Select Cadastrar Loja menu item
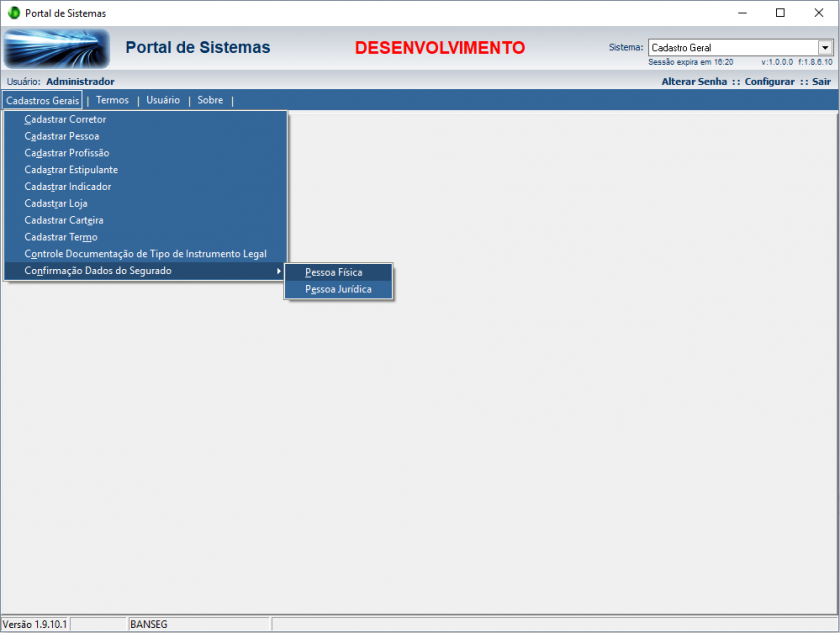This screenshot has width=840, height=633. [55, 203]
